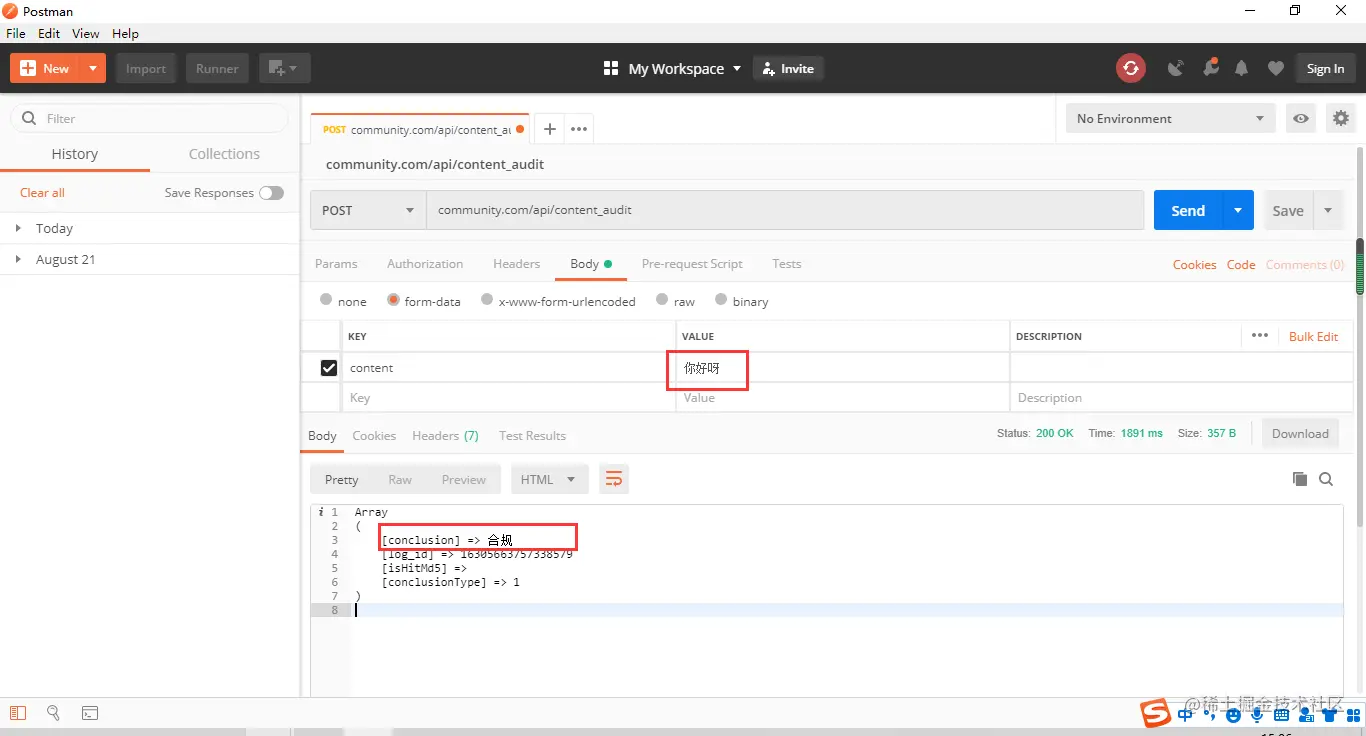Switch to the Authorization tab
The image size is (1366, 736).
(x=425, y=264)
